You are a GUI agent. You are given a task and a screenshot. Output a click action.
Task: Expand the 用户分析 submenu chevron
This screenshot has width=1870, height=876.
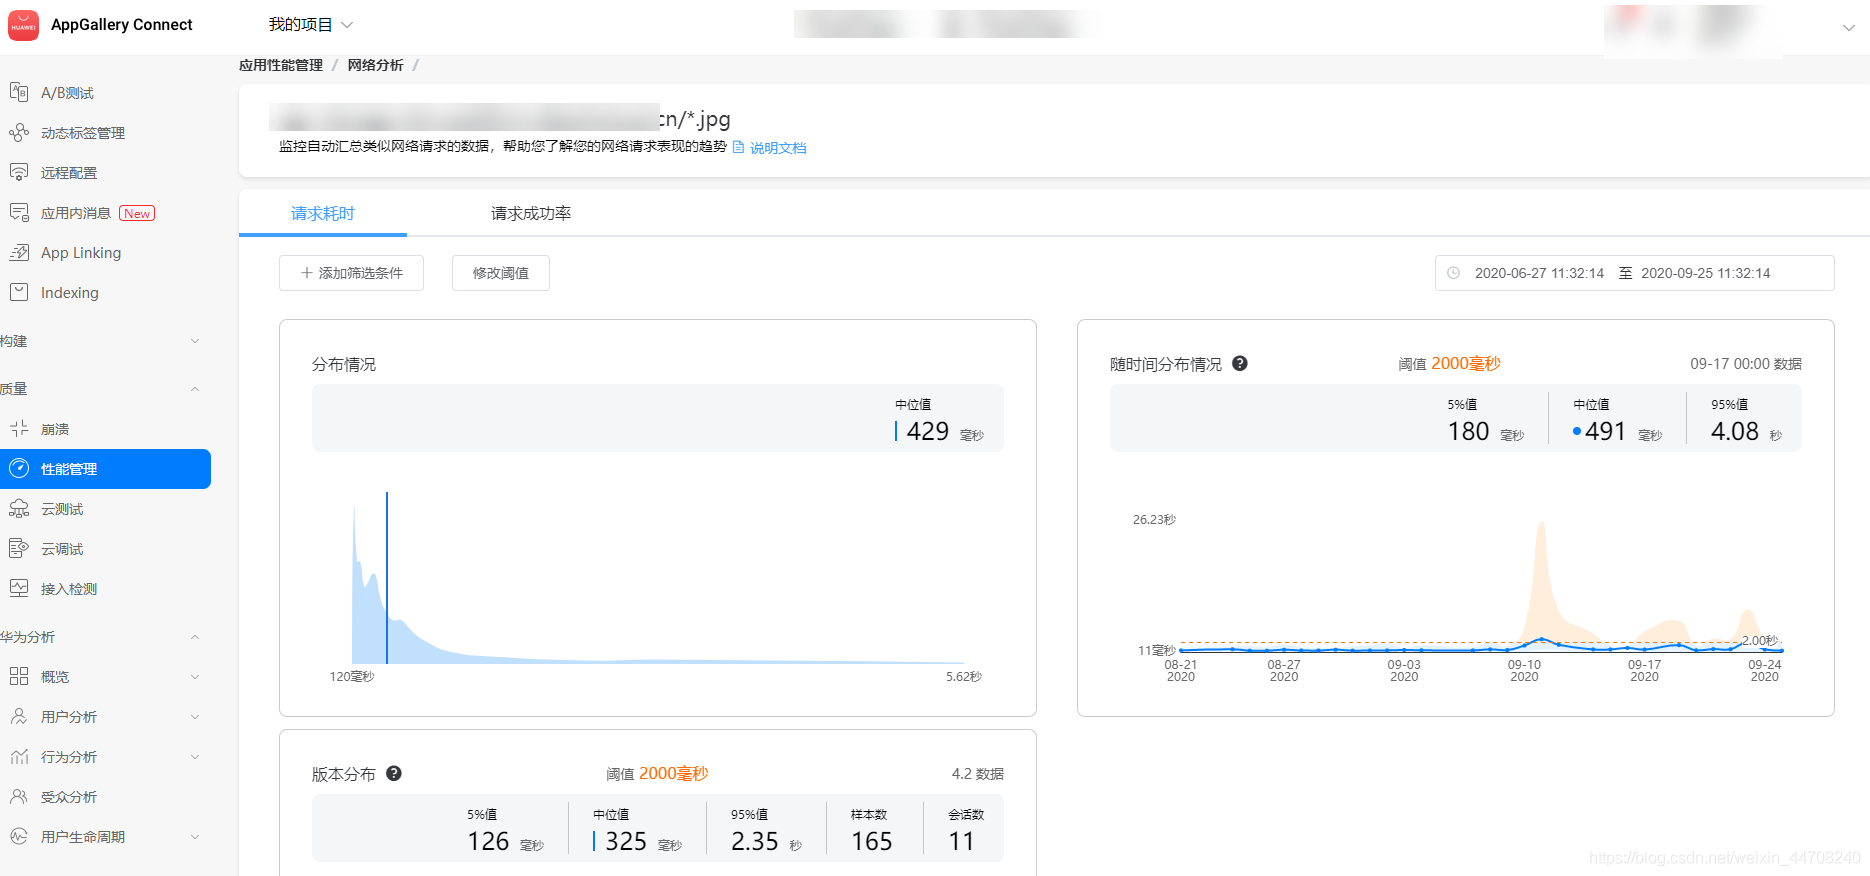(195, 717)
